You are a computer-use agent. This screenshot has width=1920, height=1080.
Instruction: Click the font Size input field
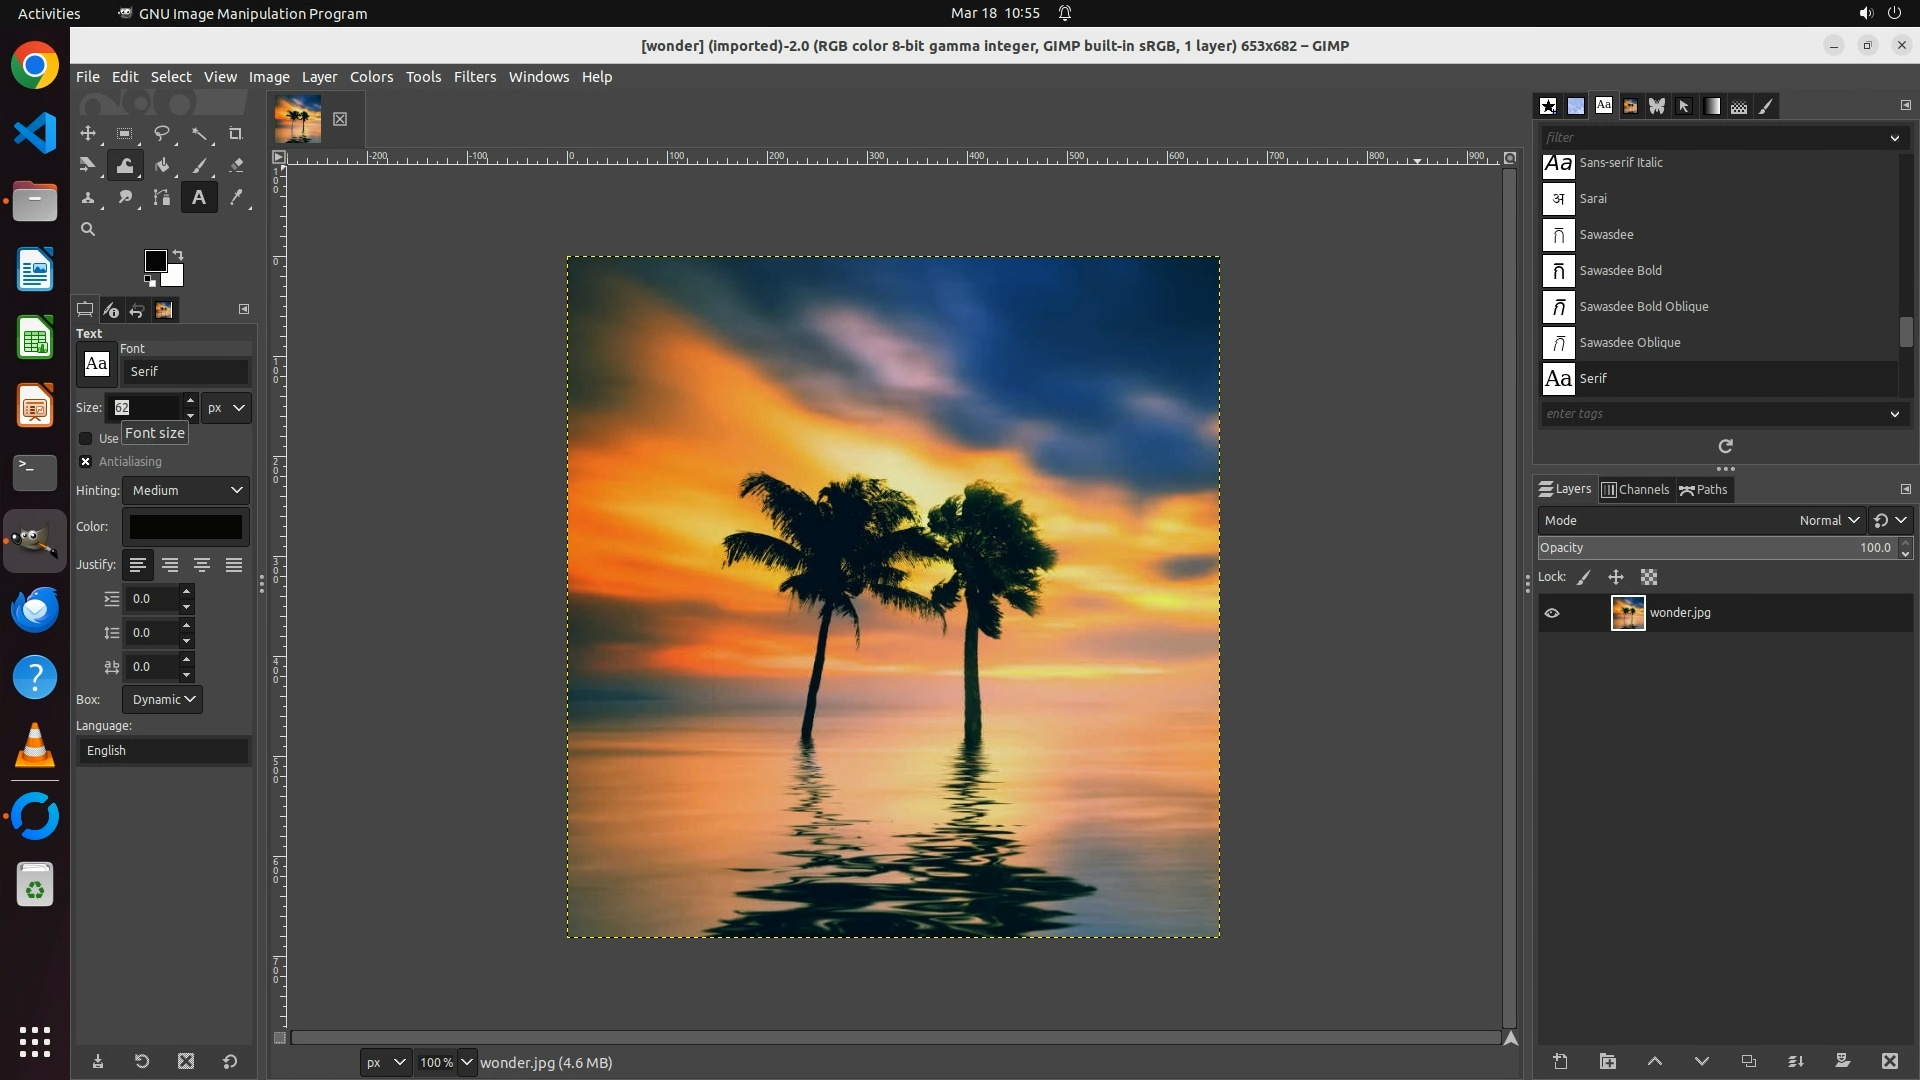[x=145, y=408]
